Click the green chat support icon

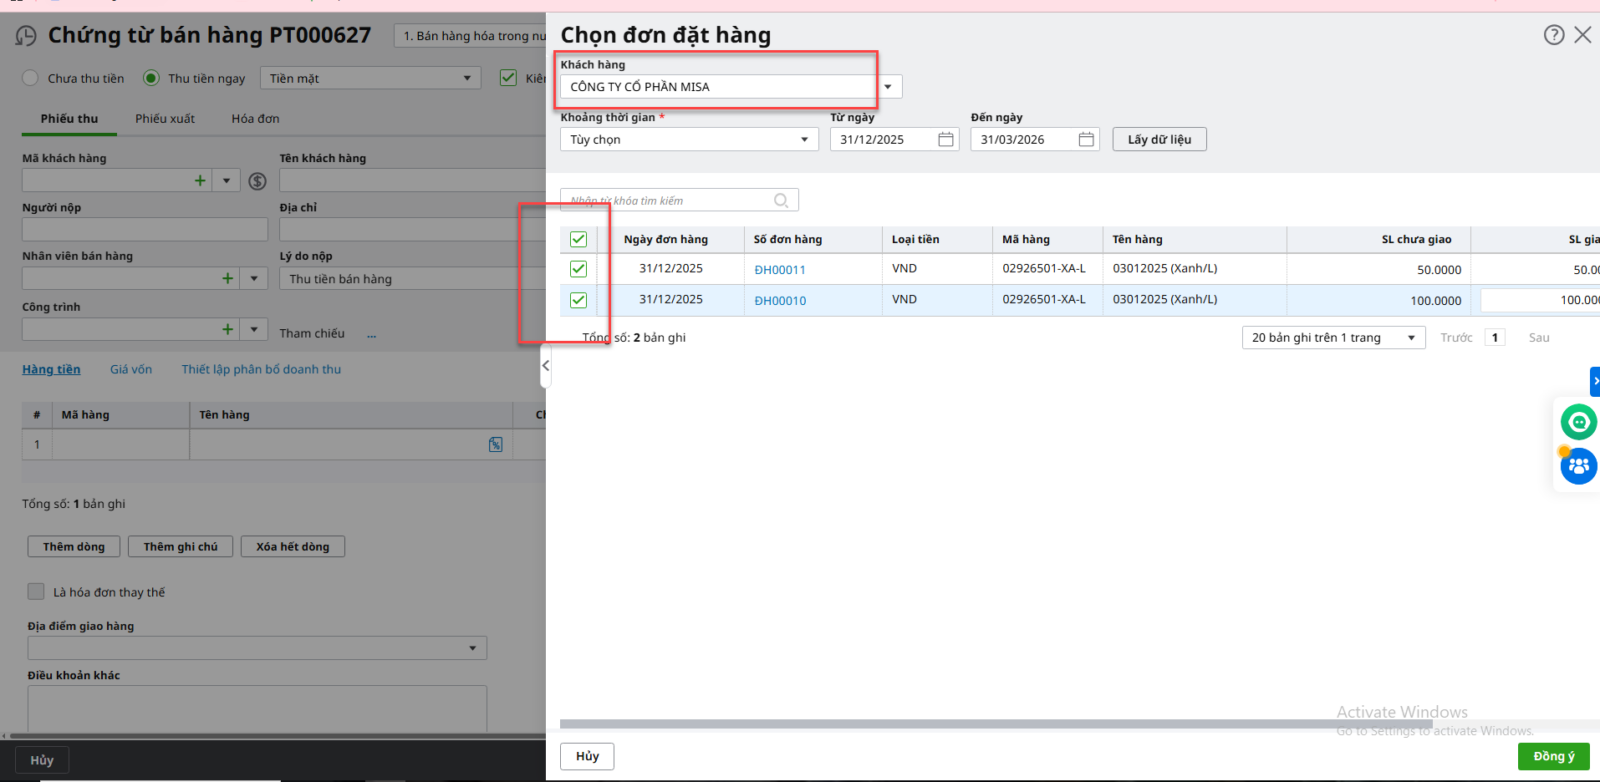click(1578, 422)
